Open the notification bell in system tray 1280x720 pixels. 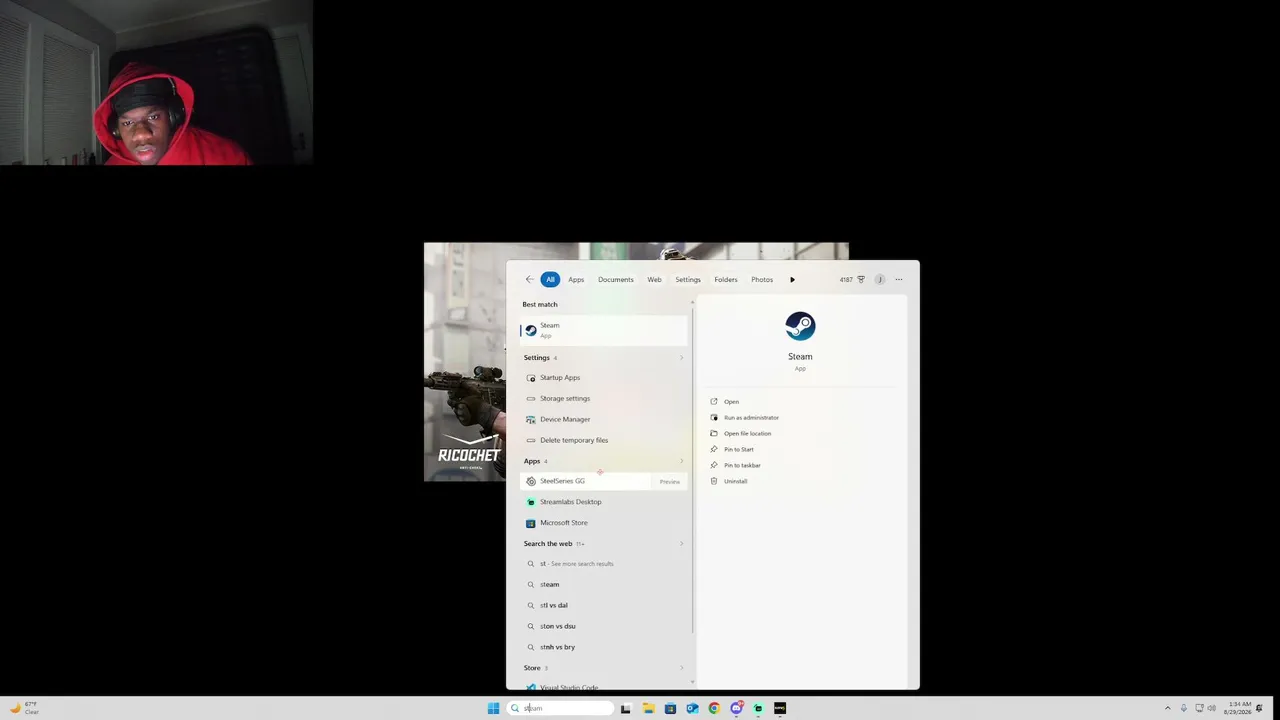coord(1259,709)
